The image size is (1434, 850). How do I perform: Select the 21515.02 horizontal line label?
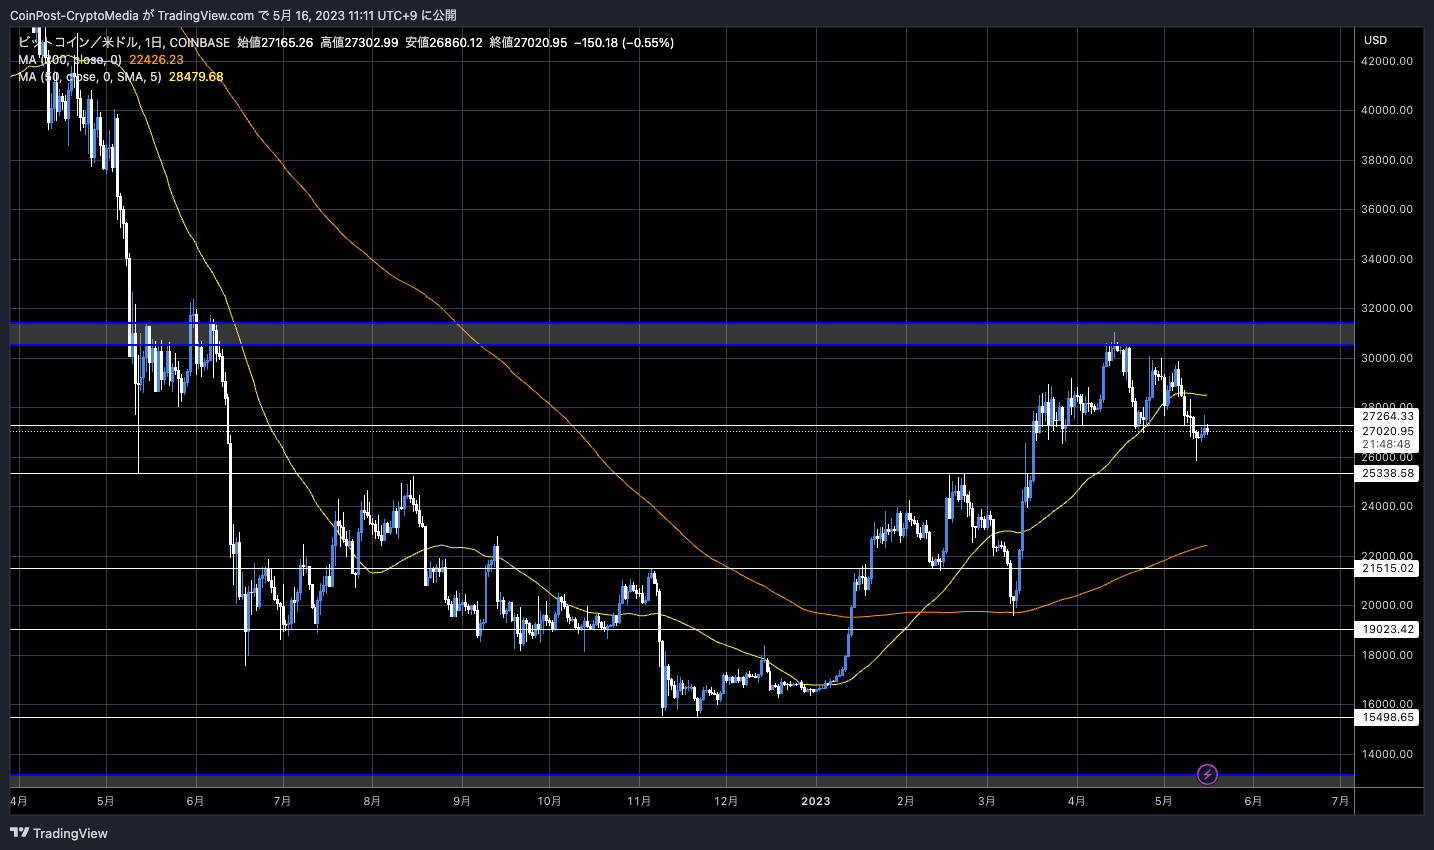1388,568
